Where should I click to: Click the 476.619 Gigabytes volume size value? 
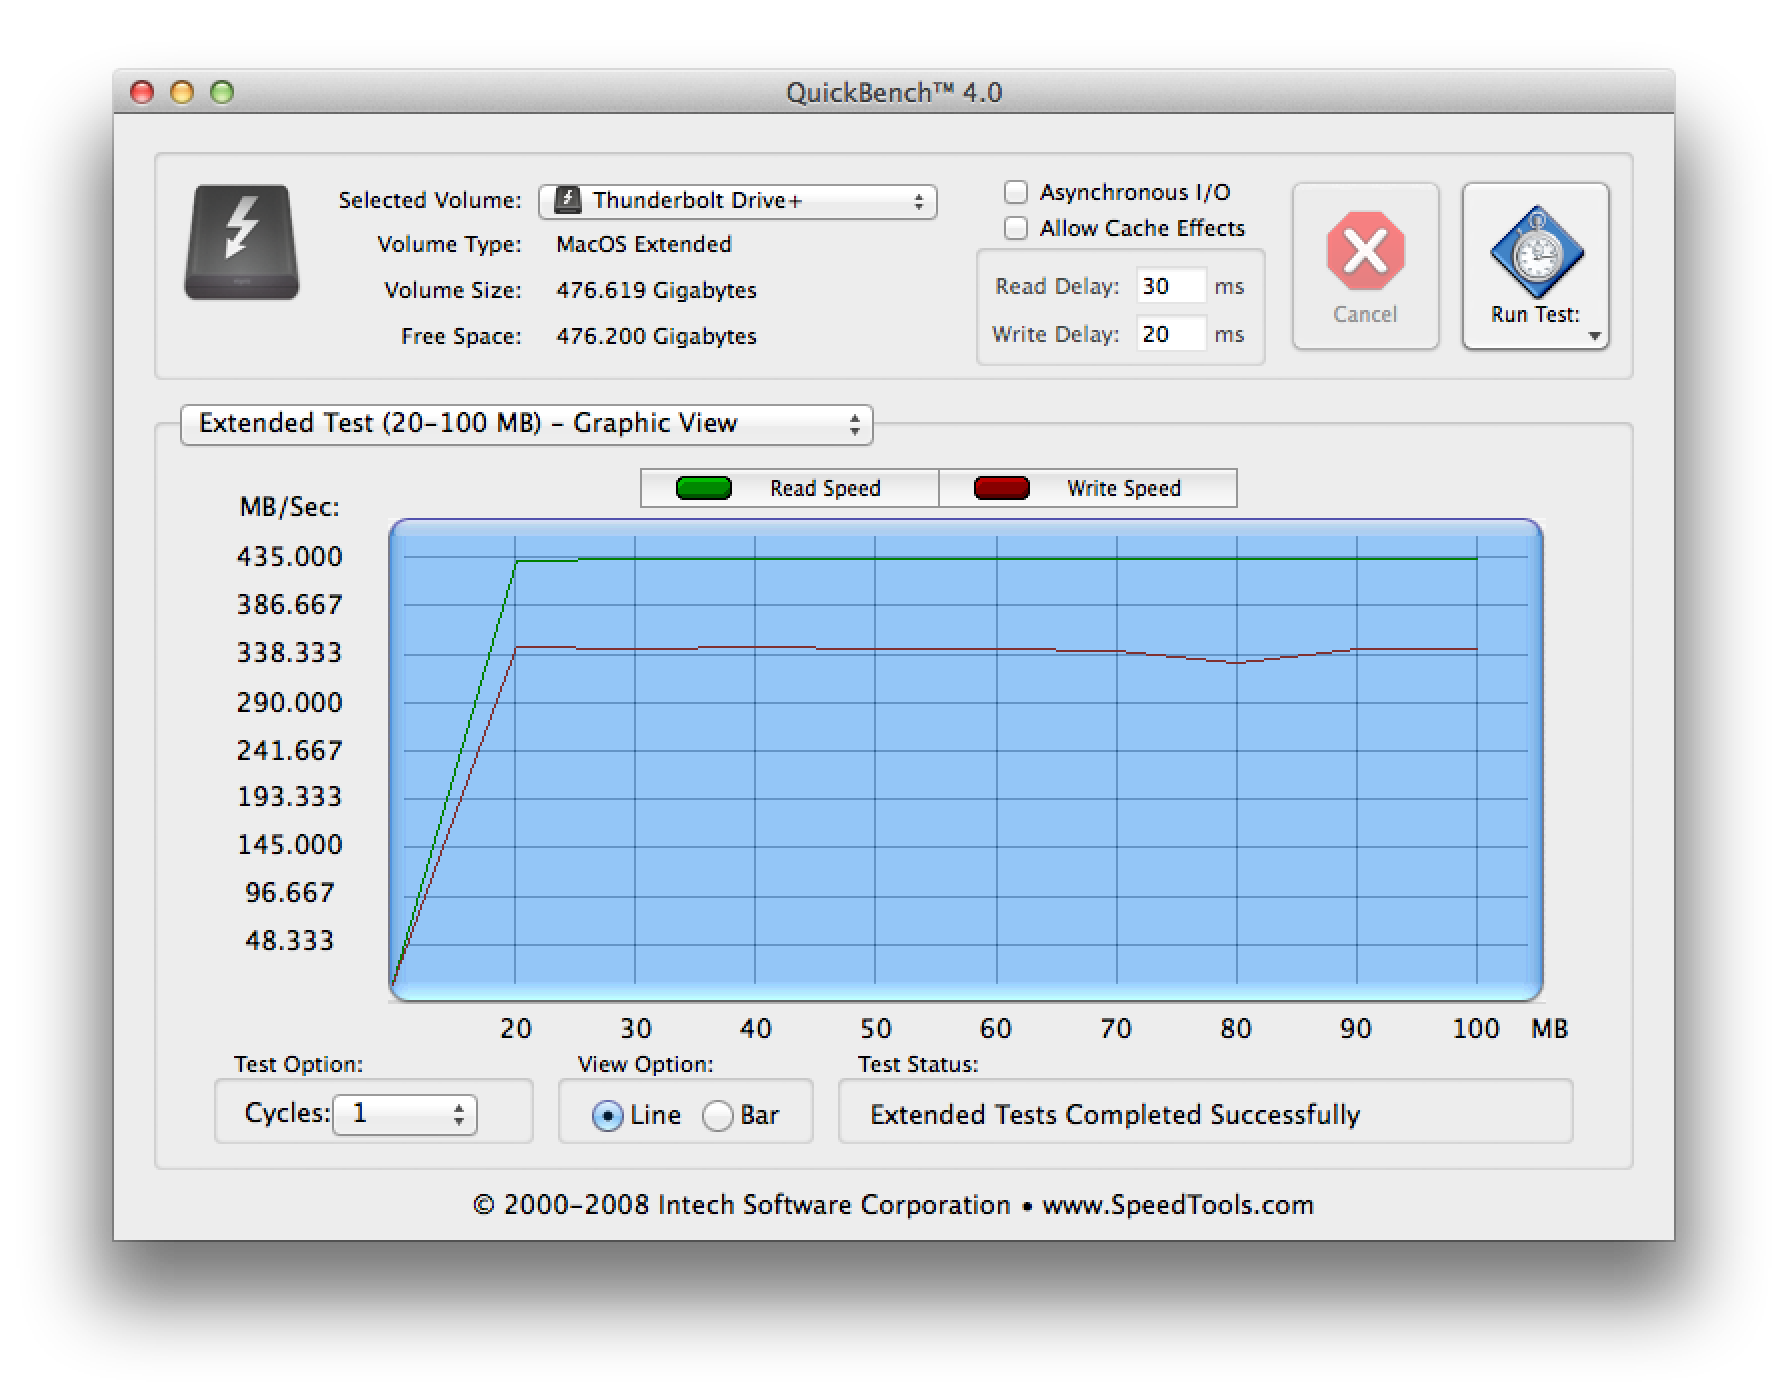656,290
